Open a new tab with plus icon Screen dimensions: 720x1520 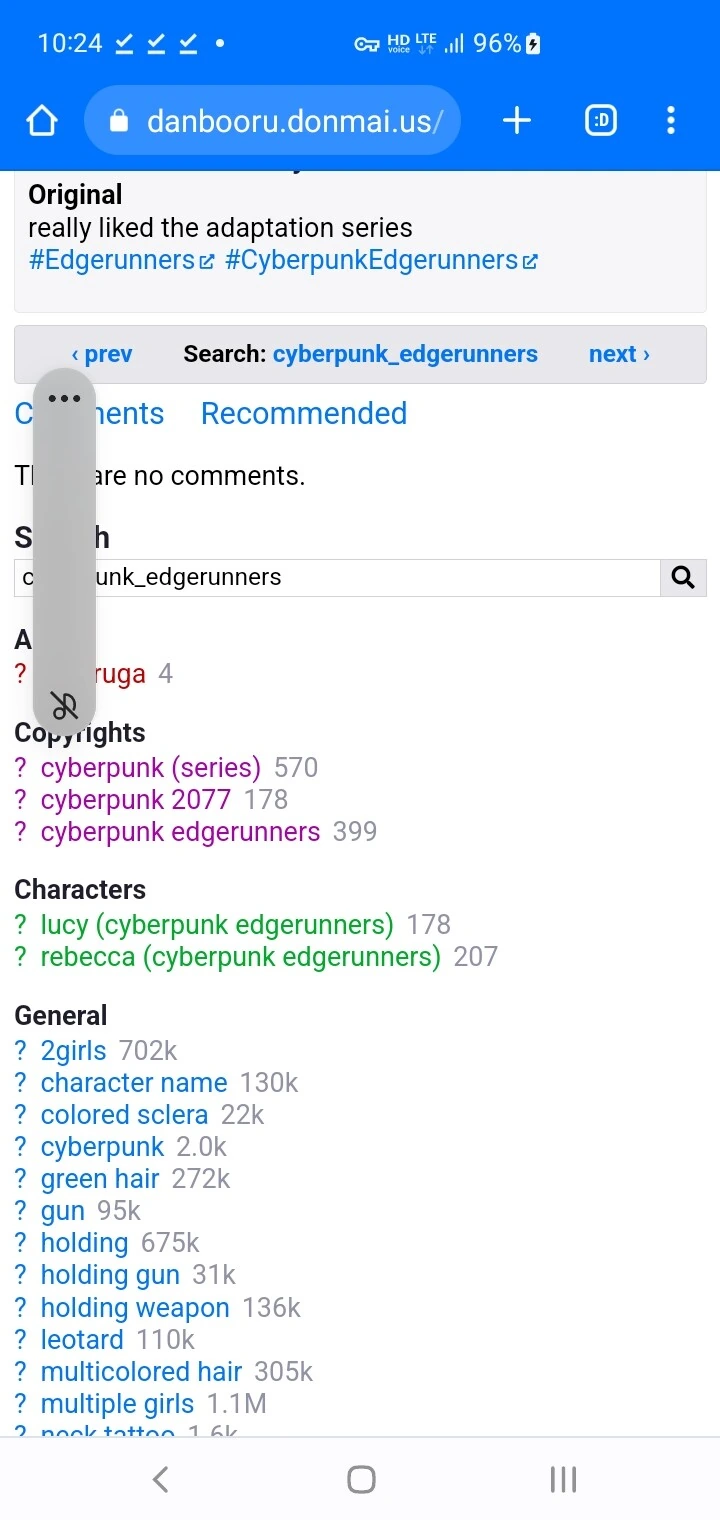point(516,121)
